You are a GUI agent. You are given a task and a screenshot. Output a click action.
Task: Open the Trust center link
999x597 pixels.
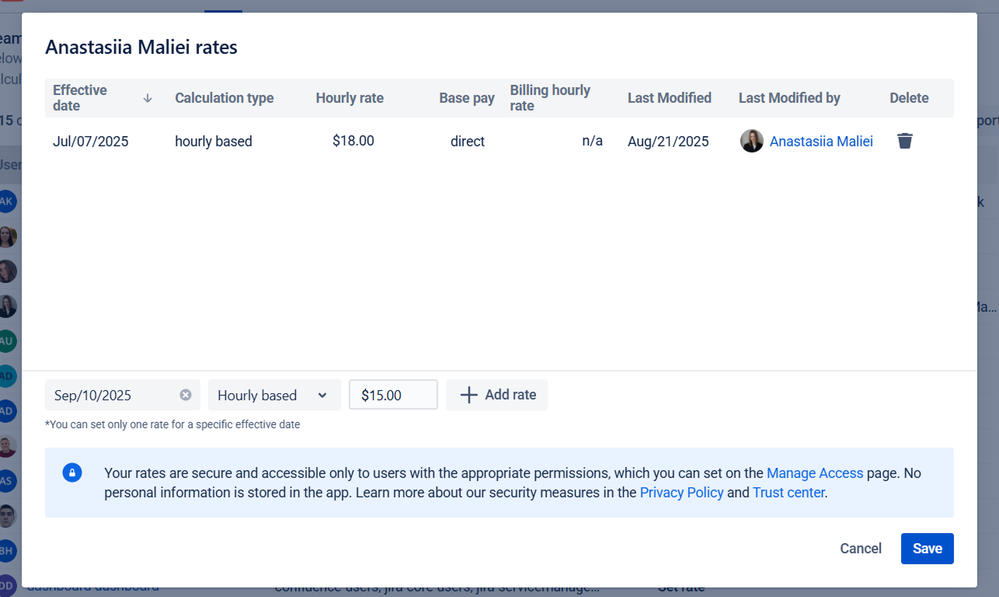(x=789, y=492)
